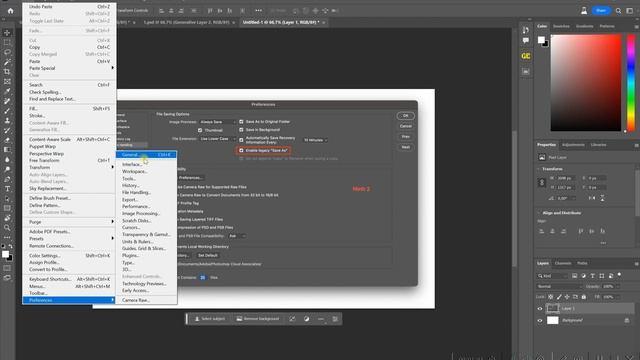Open the History panel icon in side dock
This screenshot has width=640, height=360.
point(526,30)
